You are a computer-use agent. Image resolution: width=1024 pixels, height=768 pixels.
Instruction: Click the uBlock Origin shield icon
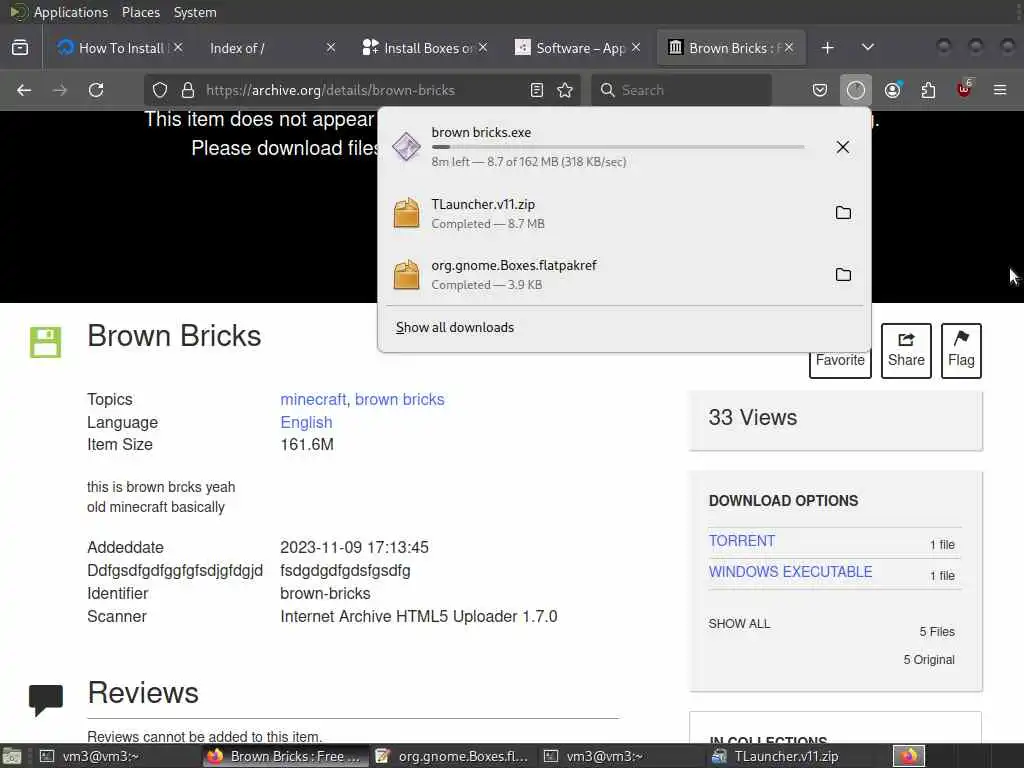pos(965,89)
